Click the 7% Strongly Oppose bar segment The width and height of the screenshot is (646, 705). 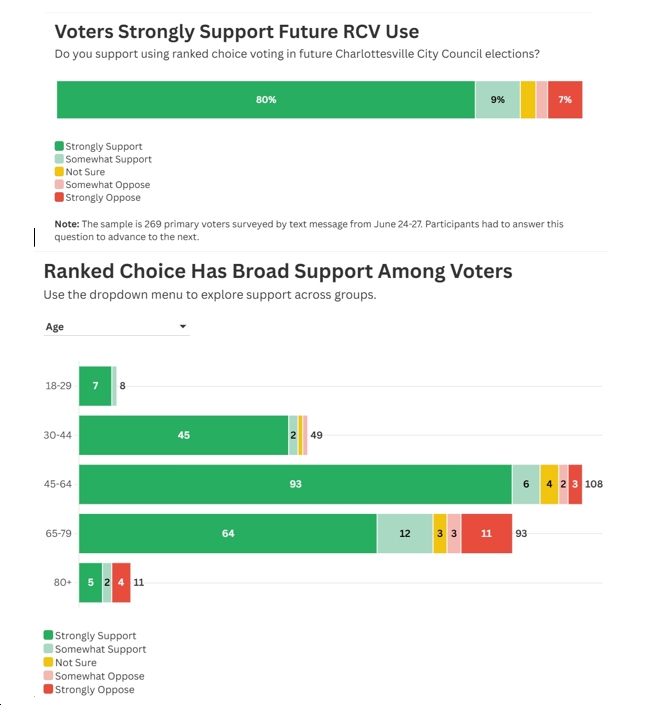click(x=565, y=100)
